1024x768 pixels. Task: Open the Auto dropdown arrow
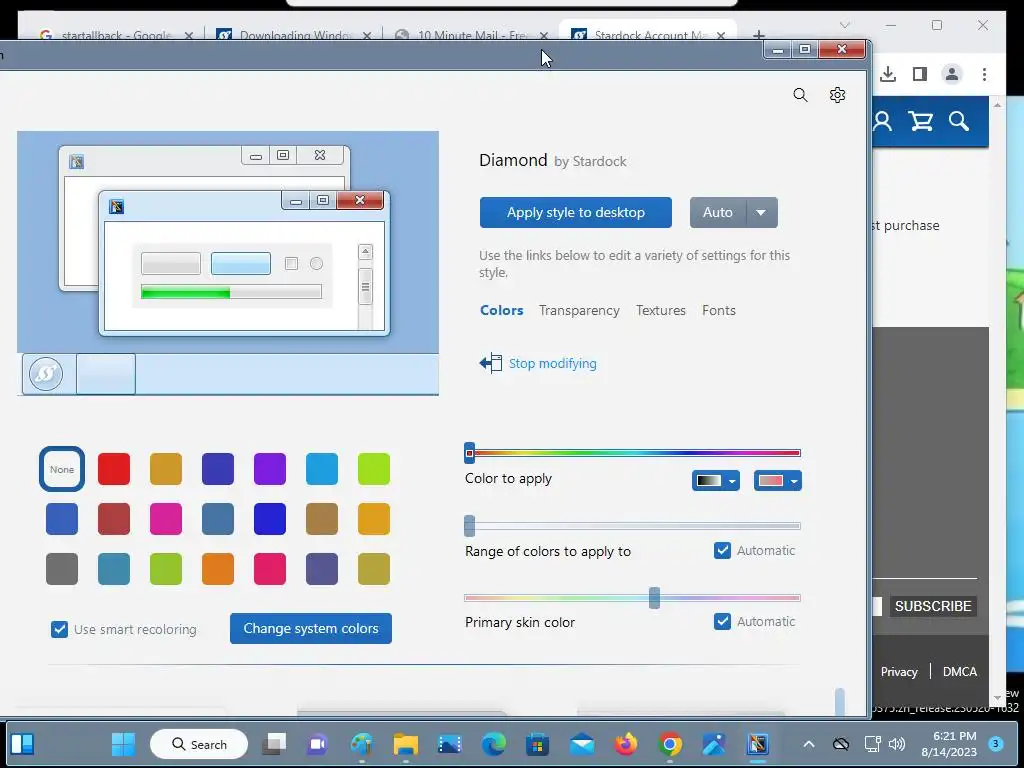click(x=760, y=212)
